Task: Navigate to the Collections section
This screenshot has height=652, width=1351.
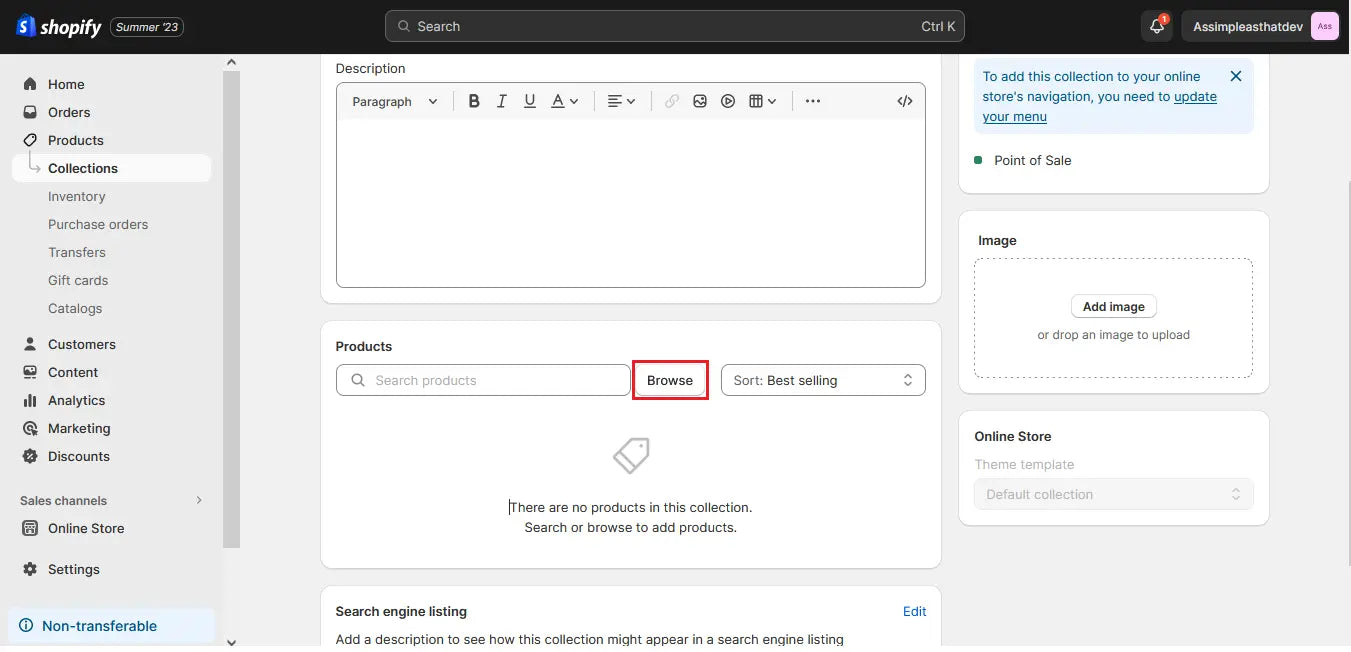Action: pyautogui.click(x=83, y=168)
